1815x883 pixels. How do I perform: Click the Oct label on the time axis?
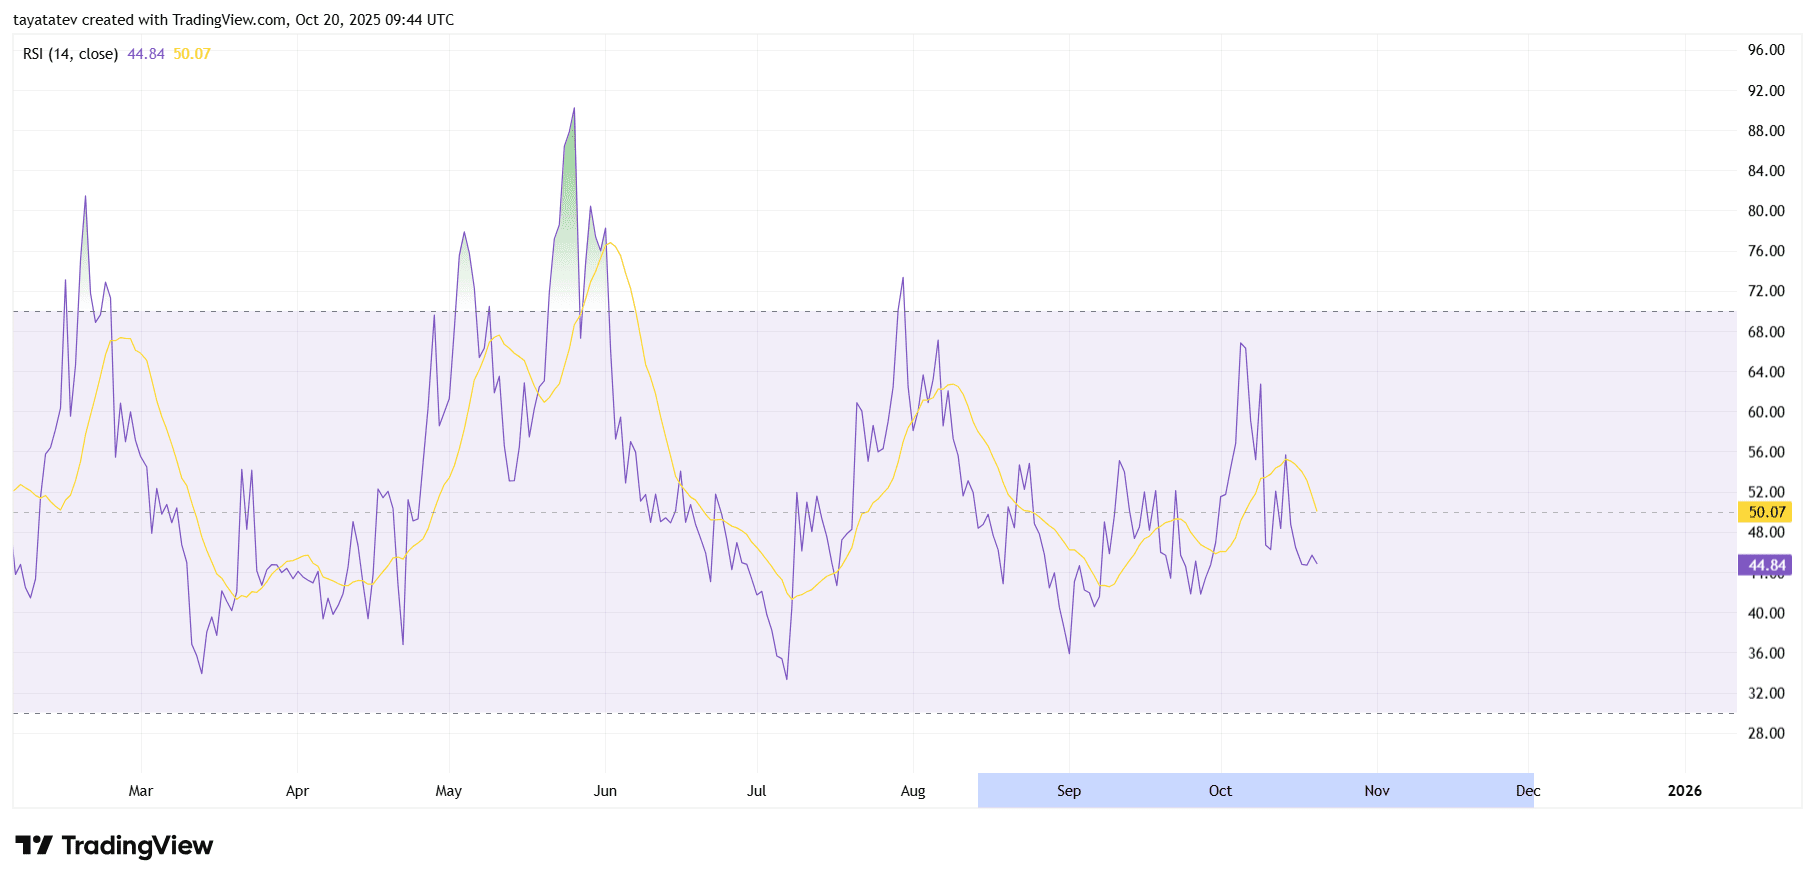coord(1220,791)
